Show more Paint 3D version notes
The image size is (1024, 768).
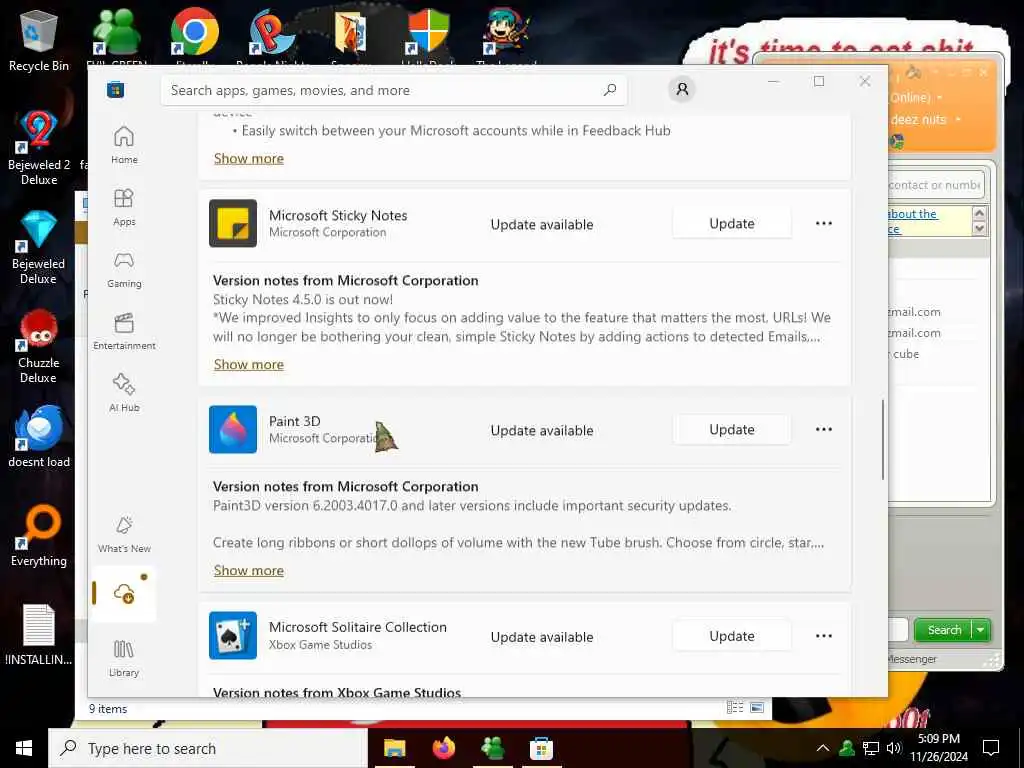[x=249, y=571]
